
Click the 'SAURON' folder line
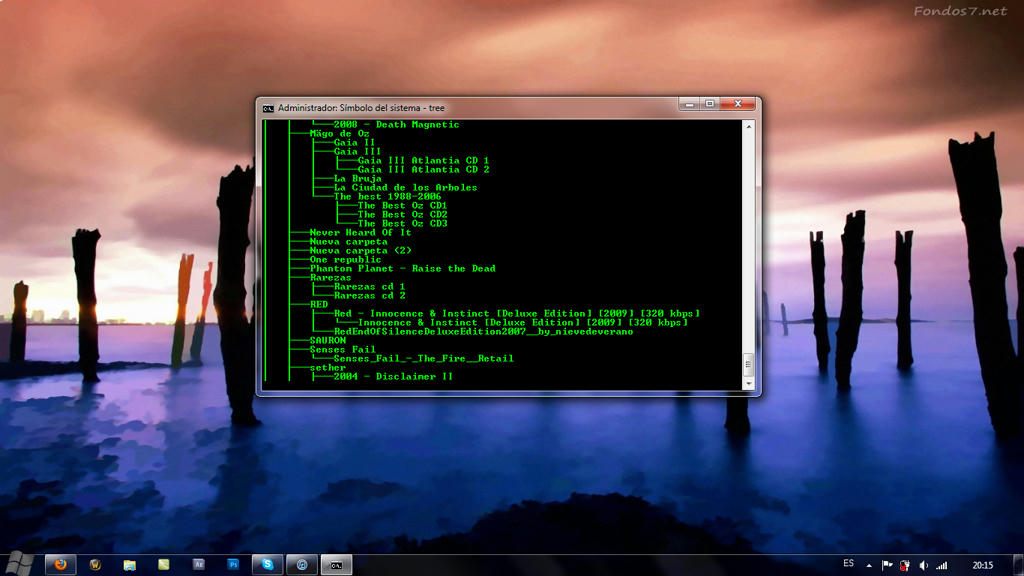pos(328,341)
